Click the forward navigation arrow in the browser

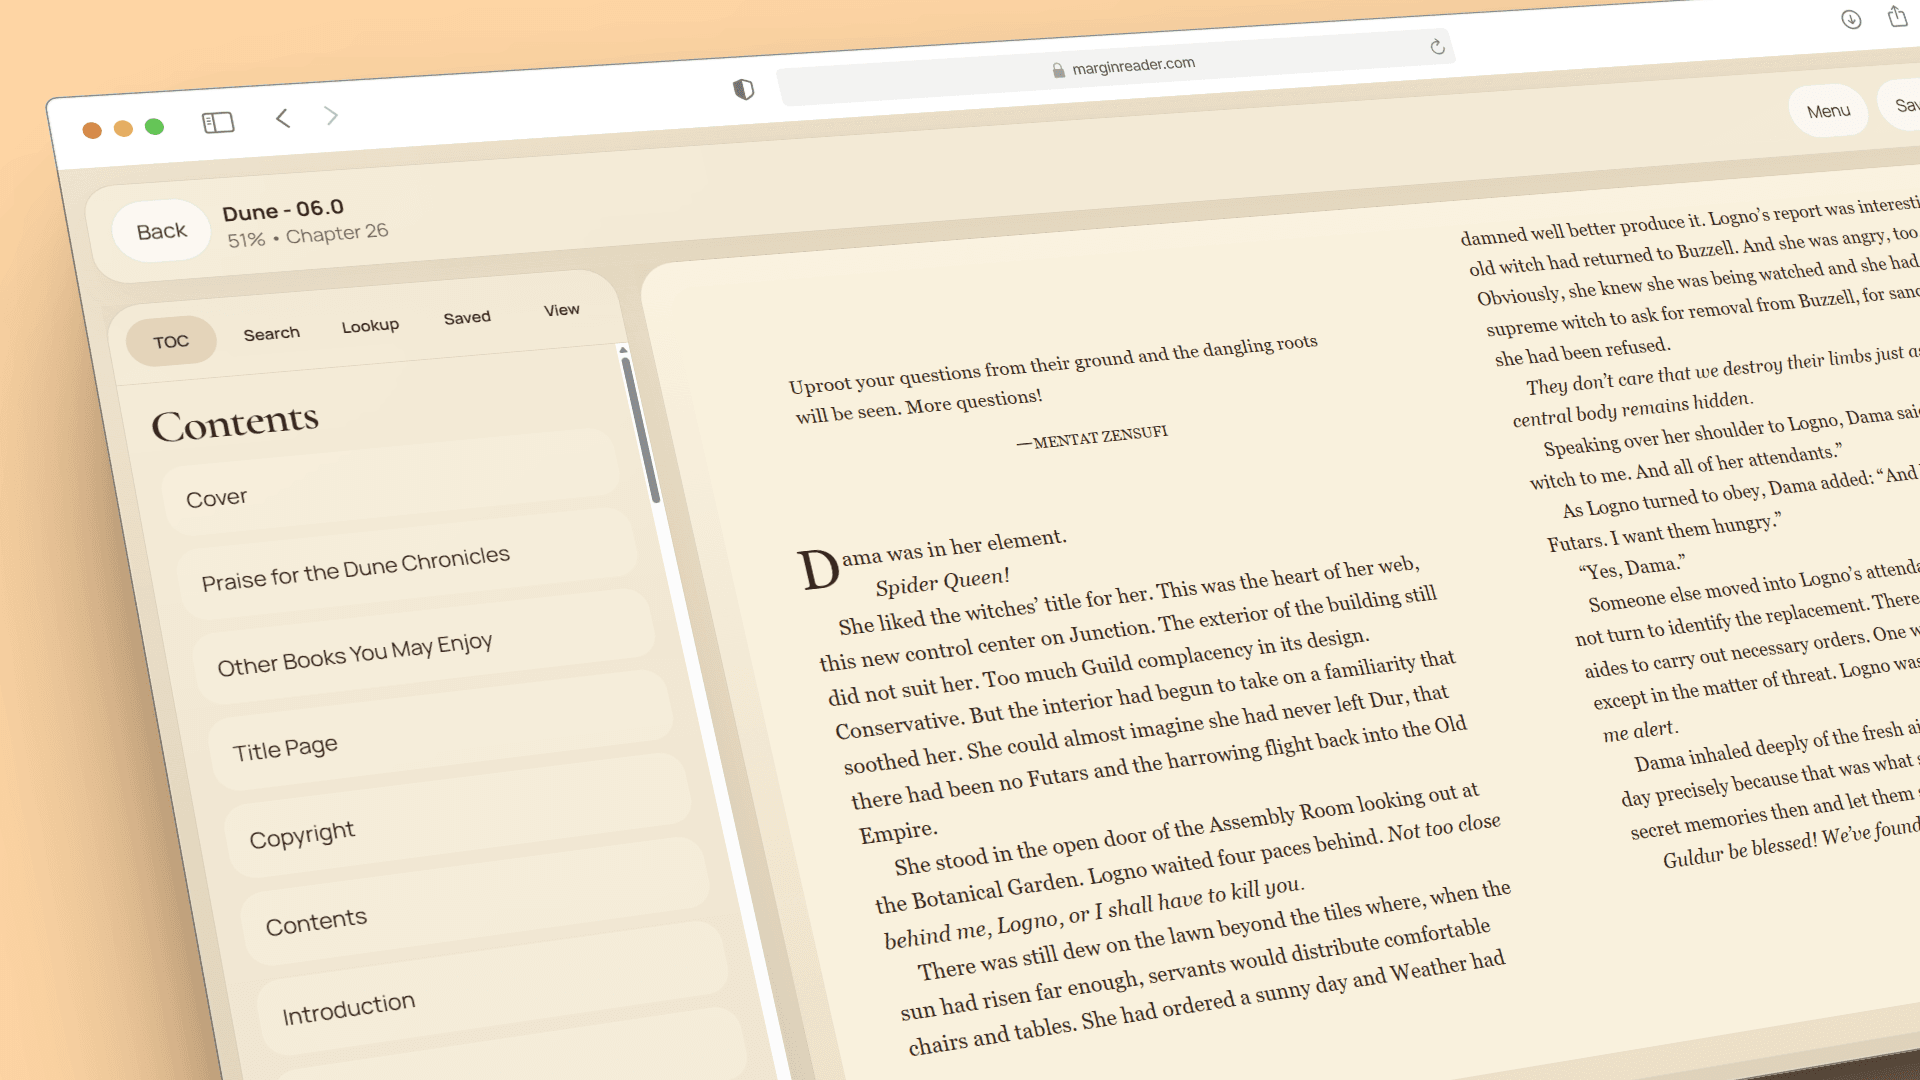[x=331, y=115]
